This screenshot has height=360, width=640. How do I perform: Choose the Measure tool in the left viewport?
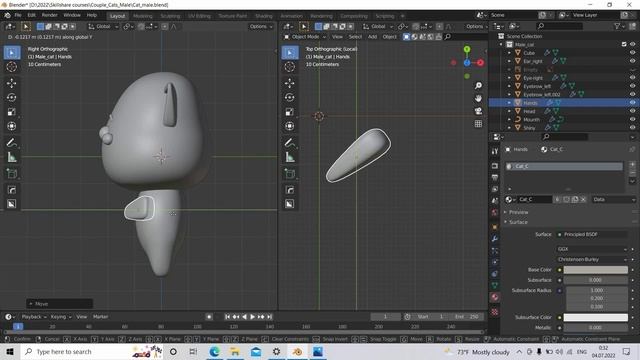pyautogui.click(x=11, y=157)
